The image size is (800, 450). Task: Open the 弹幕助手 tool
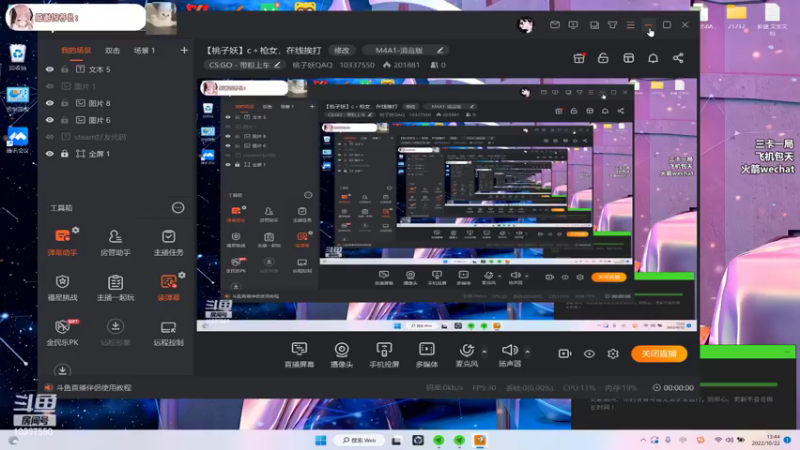click(62, 242)
